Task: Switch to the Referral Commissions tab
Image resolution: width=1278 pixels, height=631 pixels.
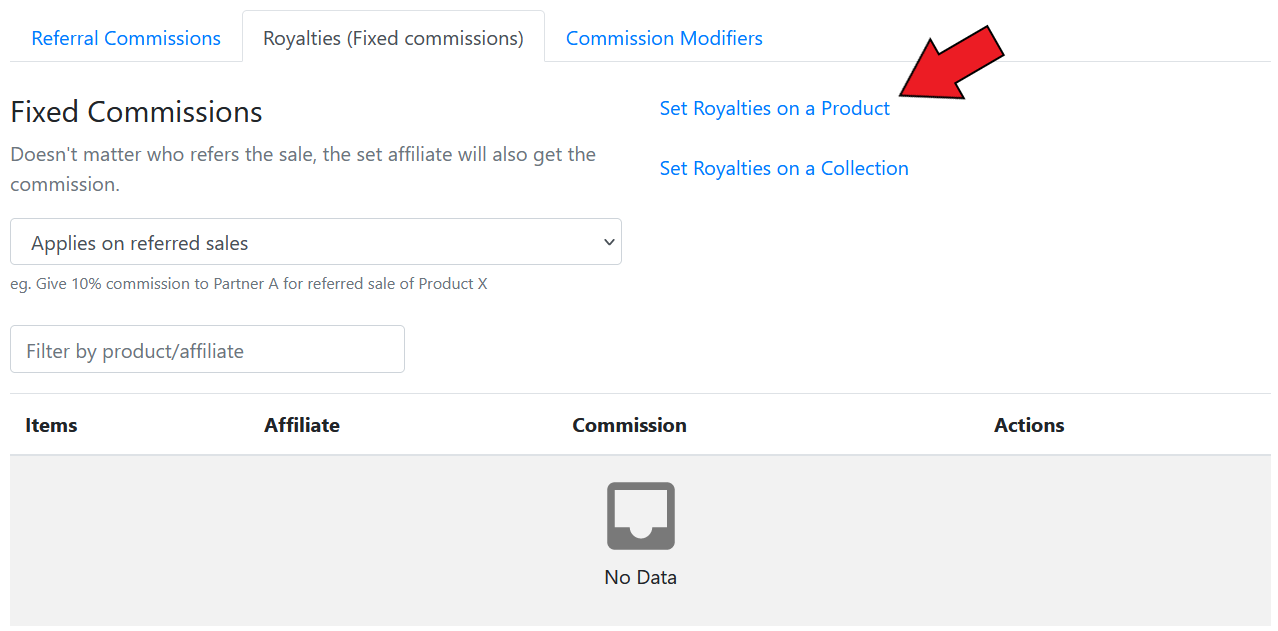Action: (126, 38)
